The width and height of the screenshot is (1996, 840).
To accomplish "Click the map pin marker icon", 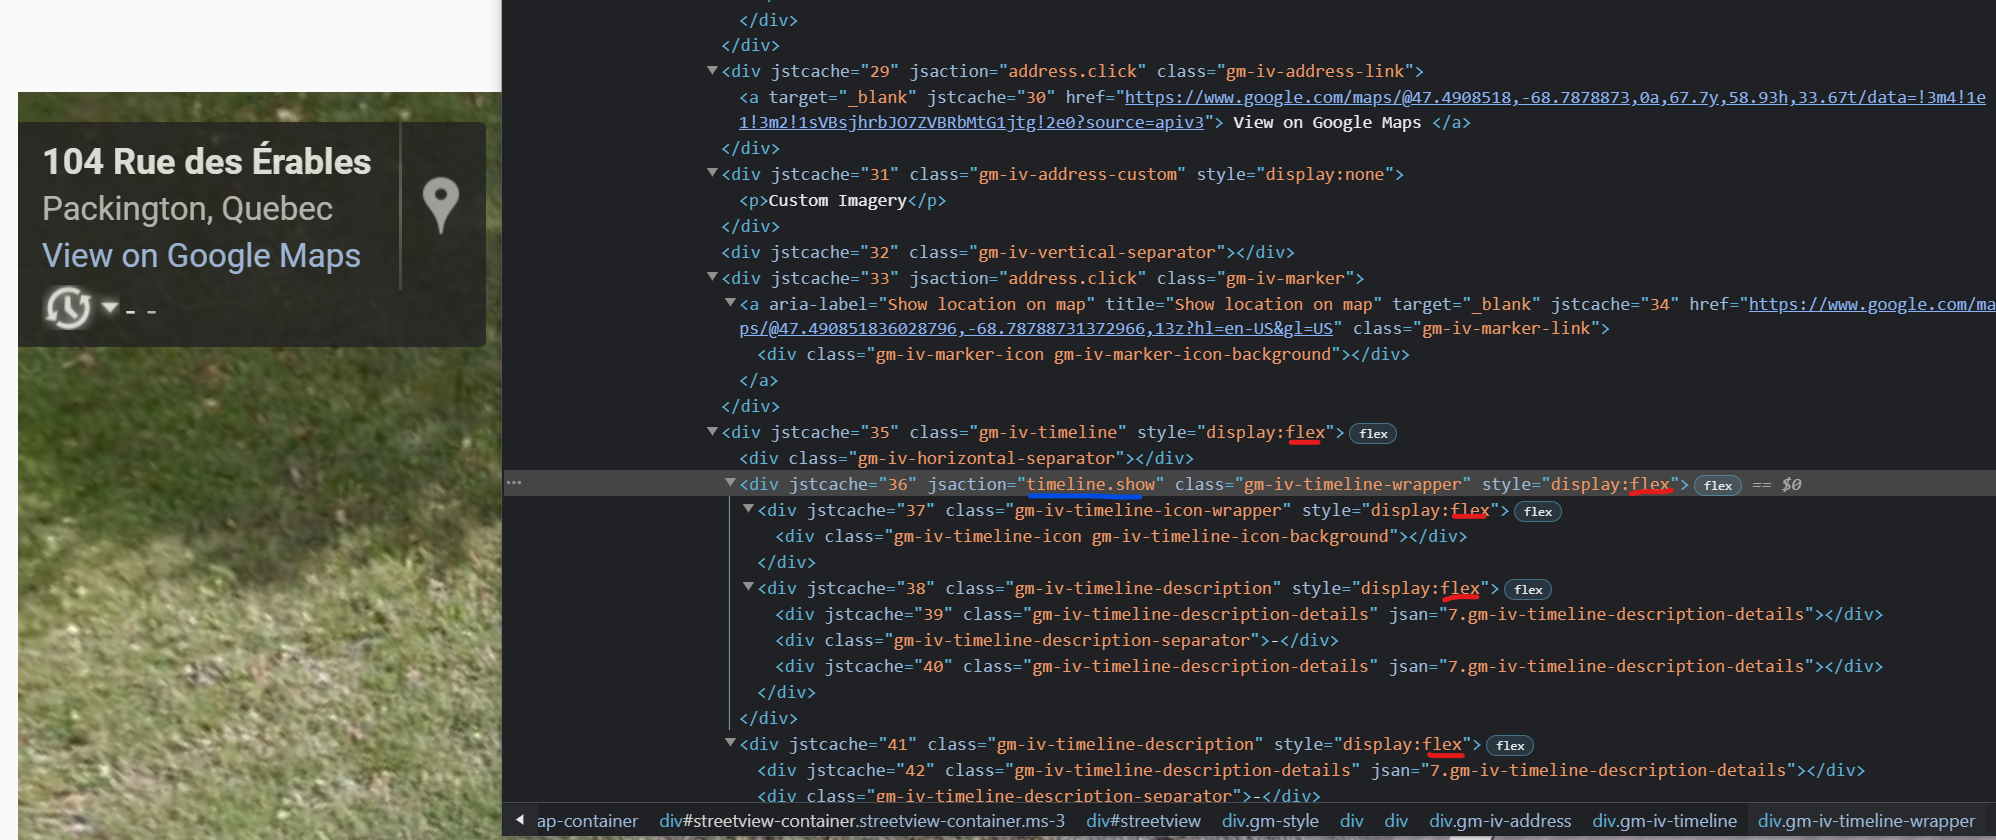I will tap(440, 204).
